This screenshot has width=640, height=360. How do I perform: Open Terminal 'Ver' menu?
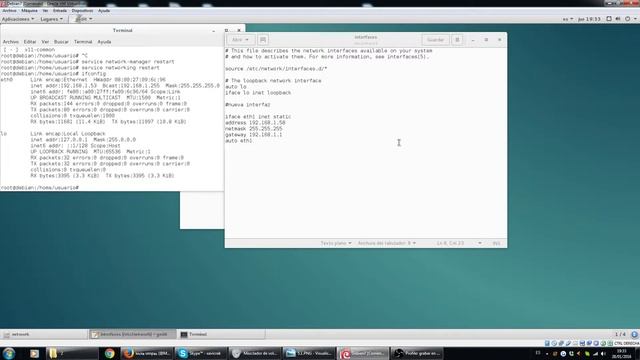[45, 42]
